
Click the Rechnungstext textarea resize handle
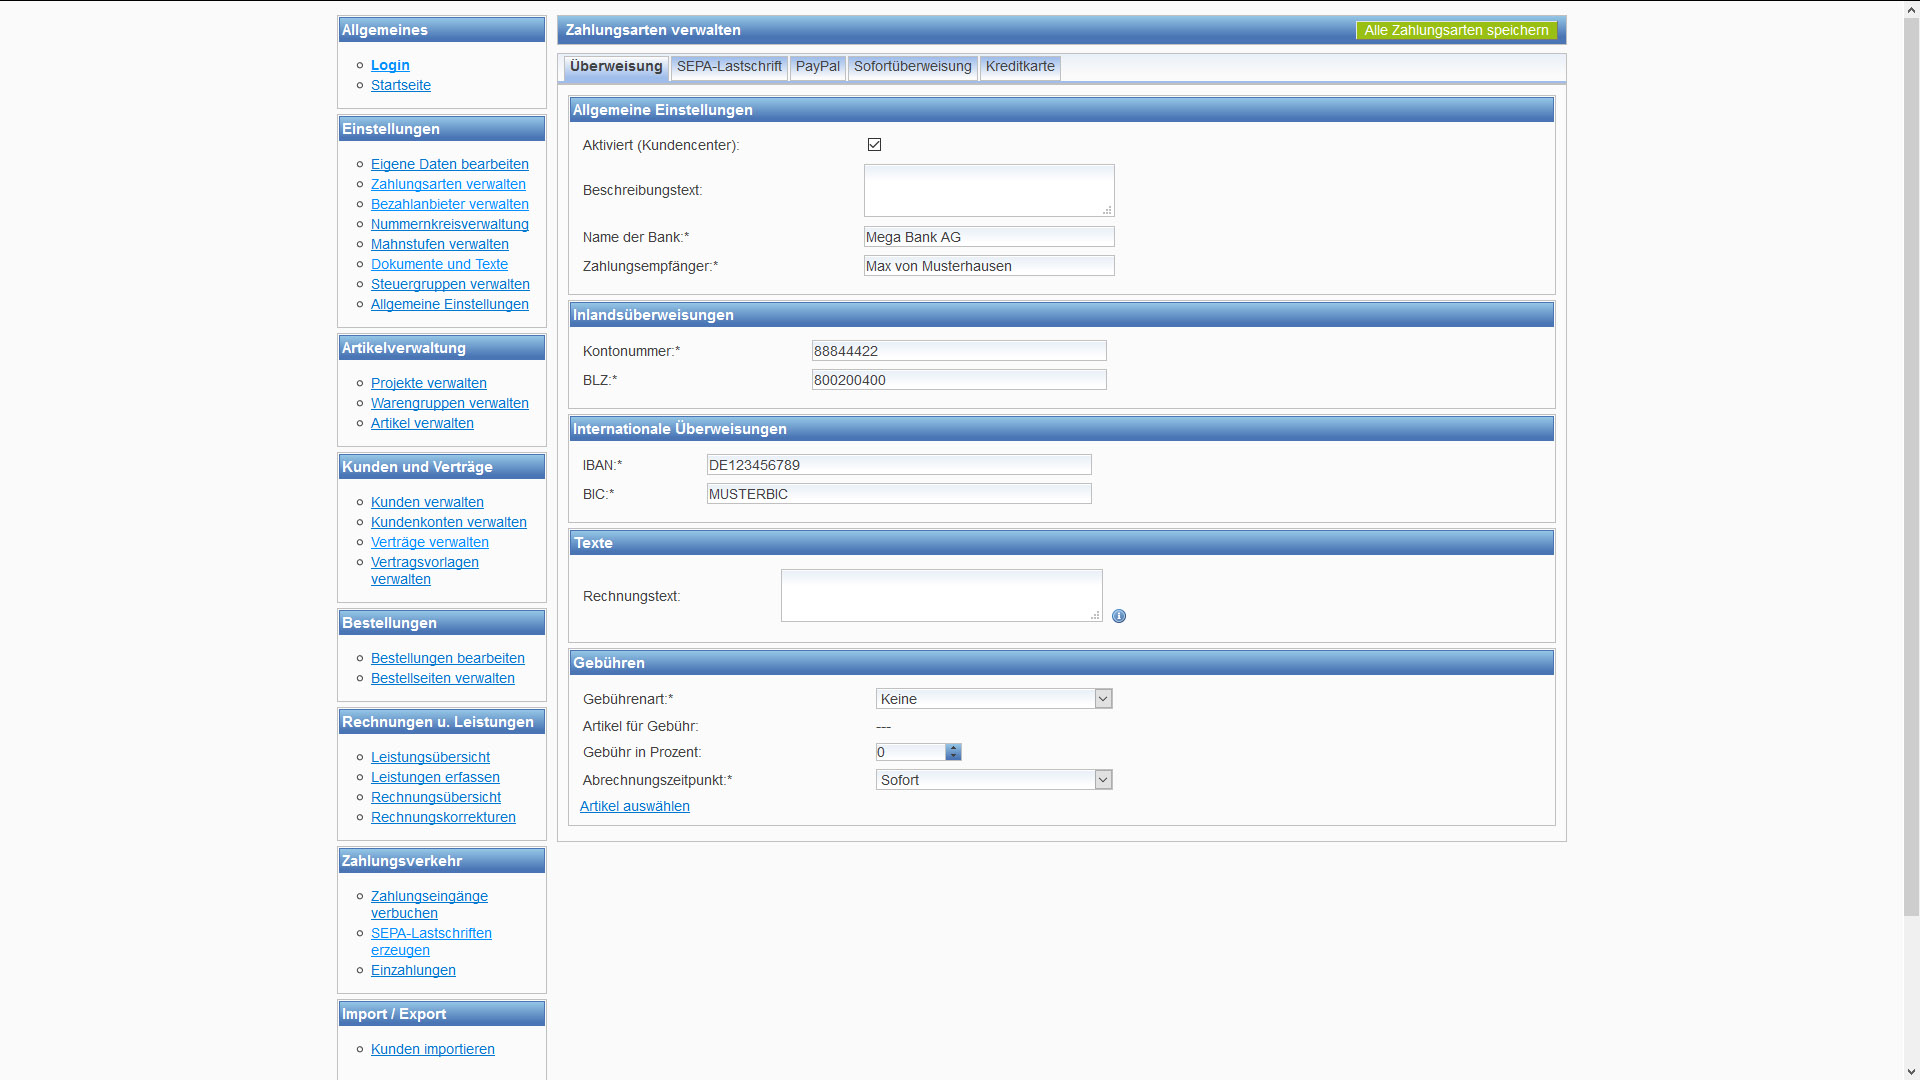[1095, 615]
